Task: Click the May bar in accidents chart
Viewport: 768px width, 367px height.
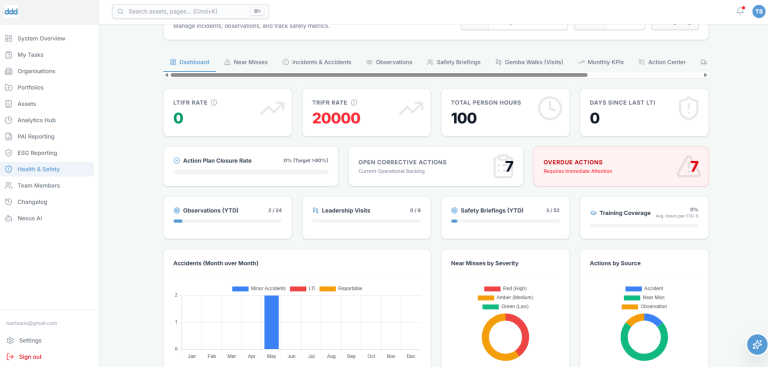Action: [x=271, y=322]
